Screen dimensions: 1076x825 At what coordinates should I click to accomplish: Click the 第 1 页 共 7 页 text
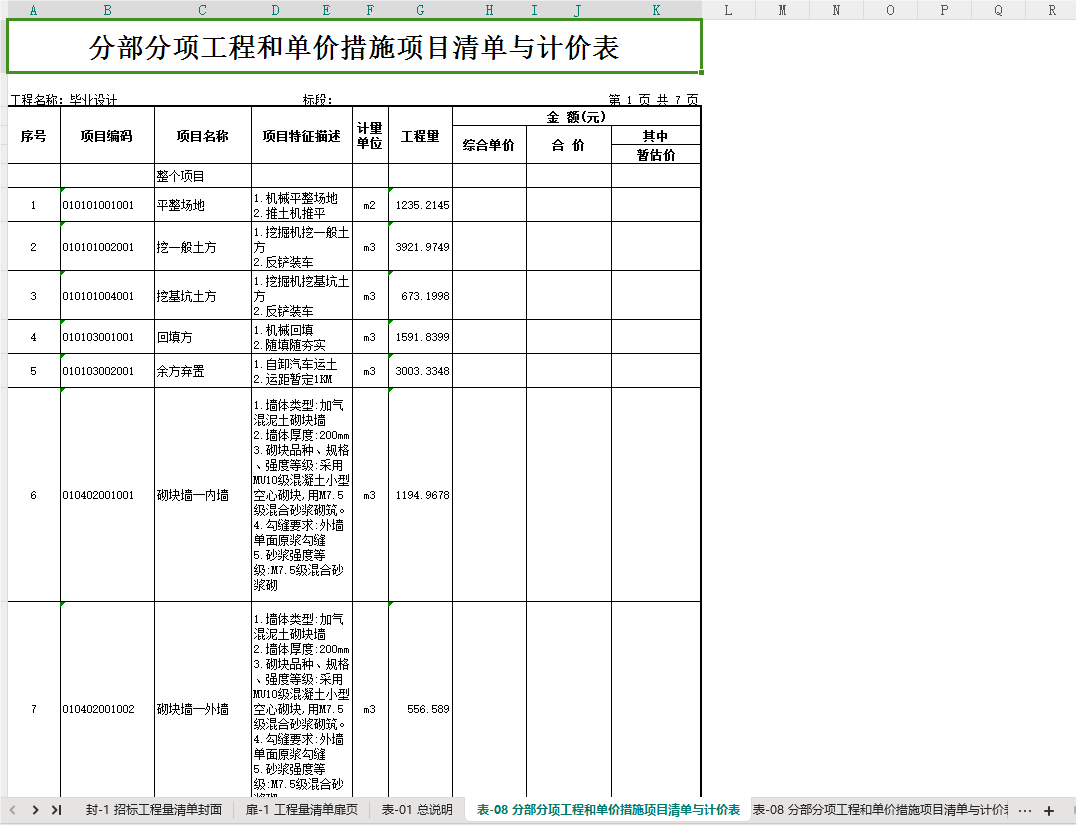(653, 100)
